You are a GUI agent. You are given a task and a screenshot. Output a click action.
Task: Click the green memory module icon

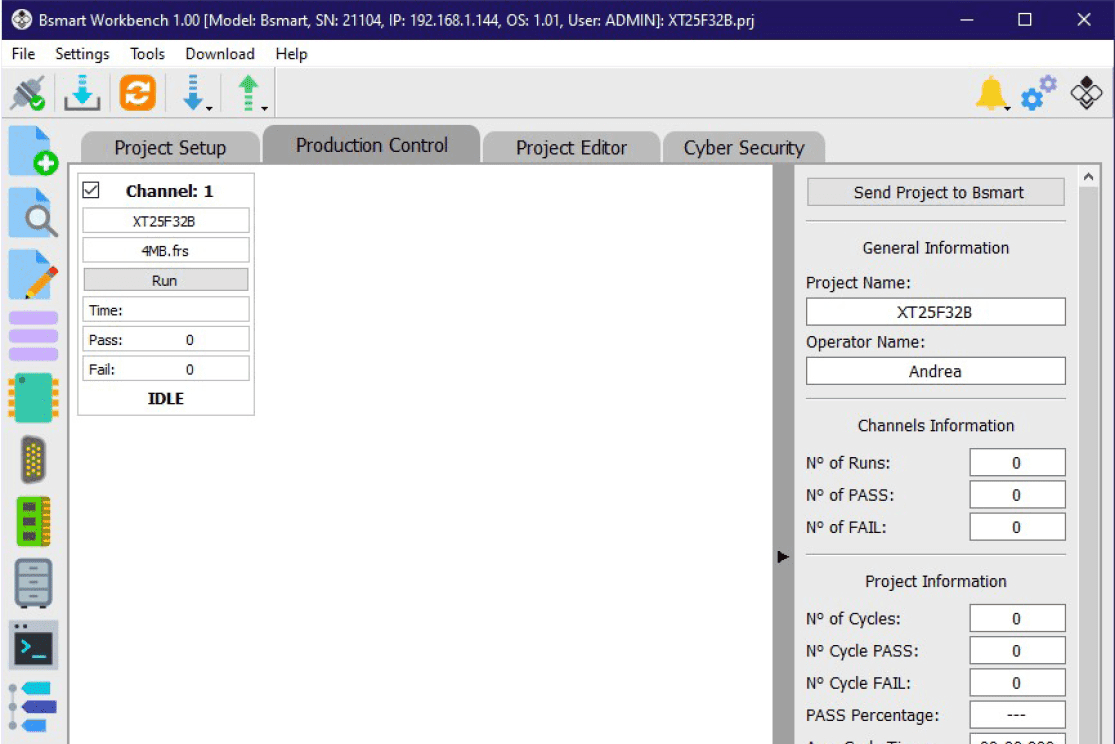33,521
